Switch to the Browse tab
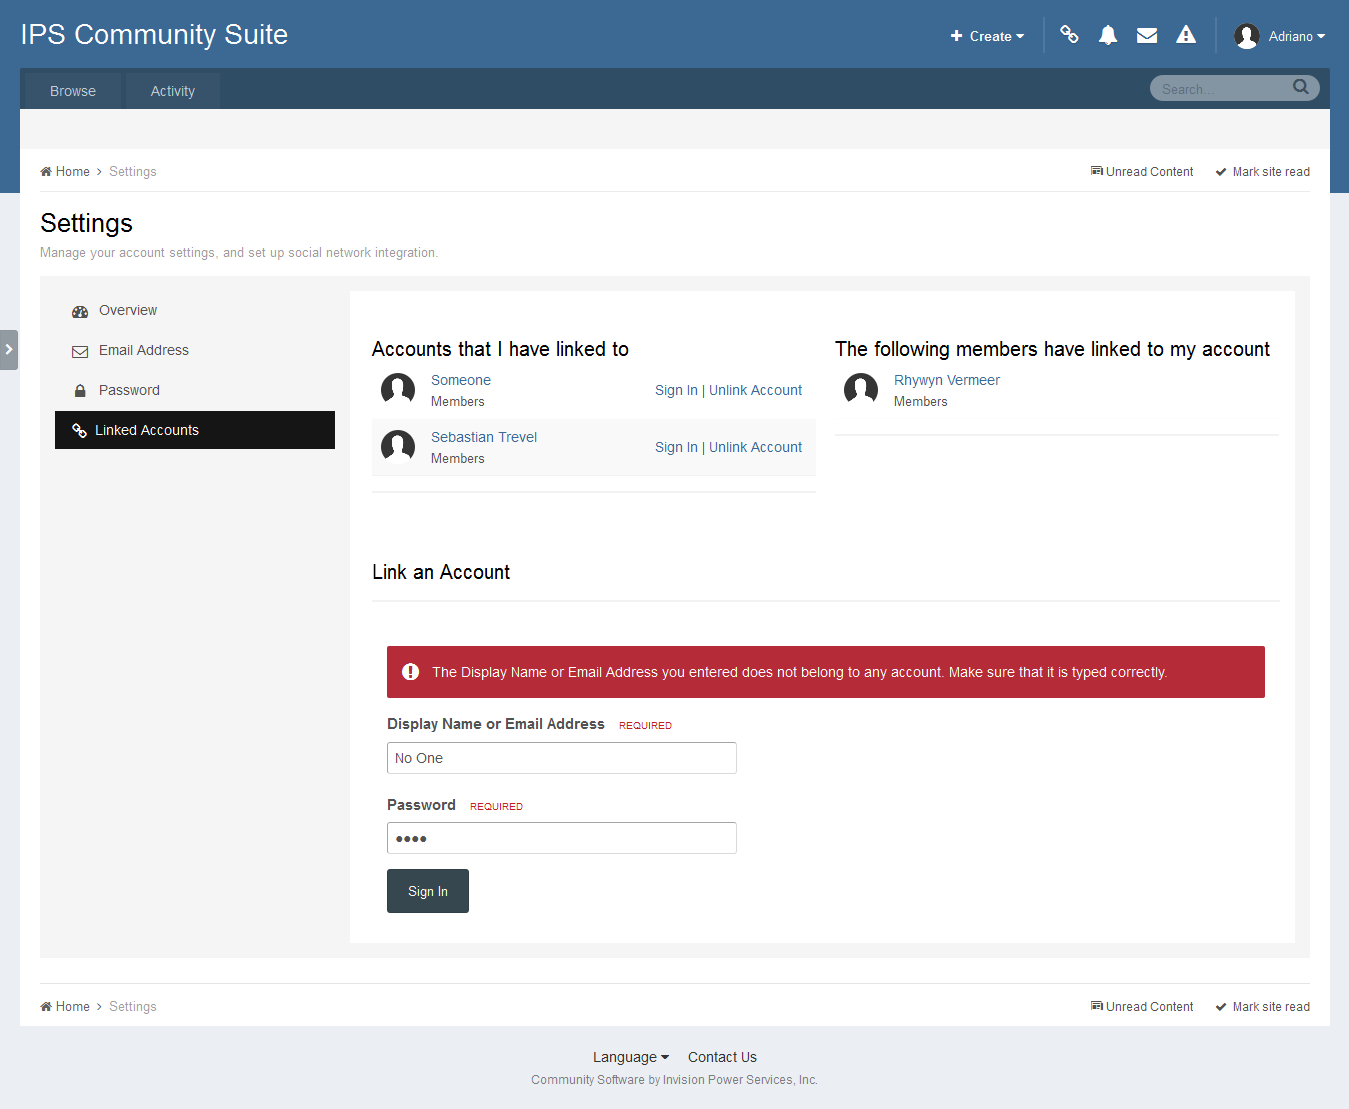Viewport: 1349px width, 1109px height. tap(73, 91)
